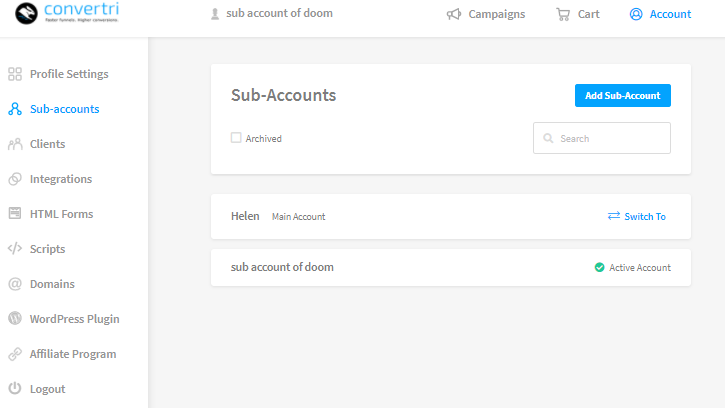Switch To the Helen main account

[x=637, y=216]
